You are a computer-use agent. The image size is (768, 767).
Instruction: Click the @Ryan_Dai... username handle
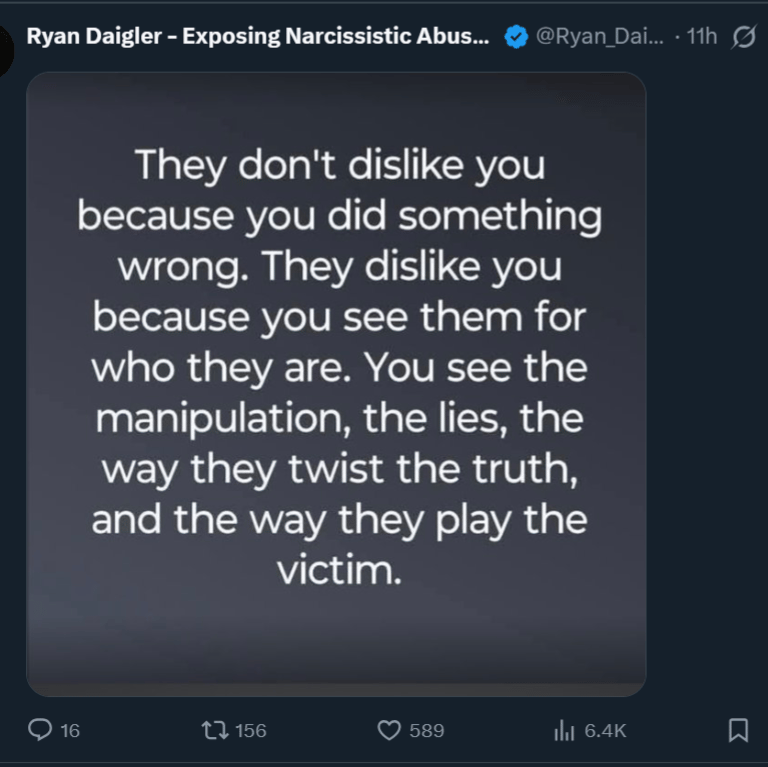pyautogui.click(x=599, y=37)
